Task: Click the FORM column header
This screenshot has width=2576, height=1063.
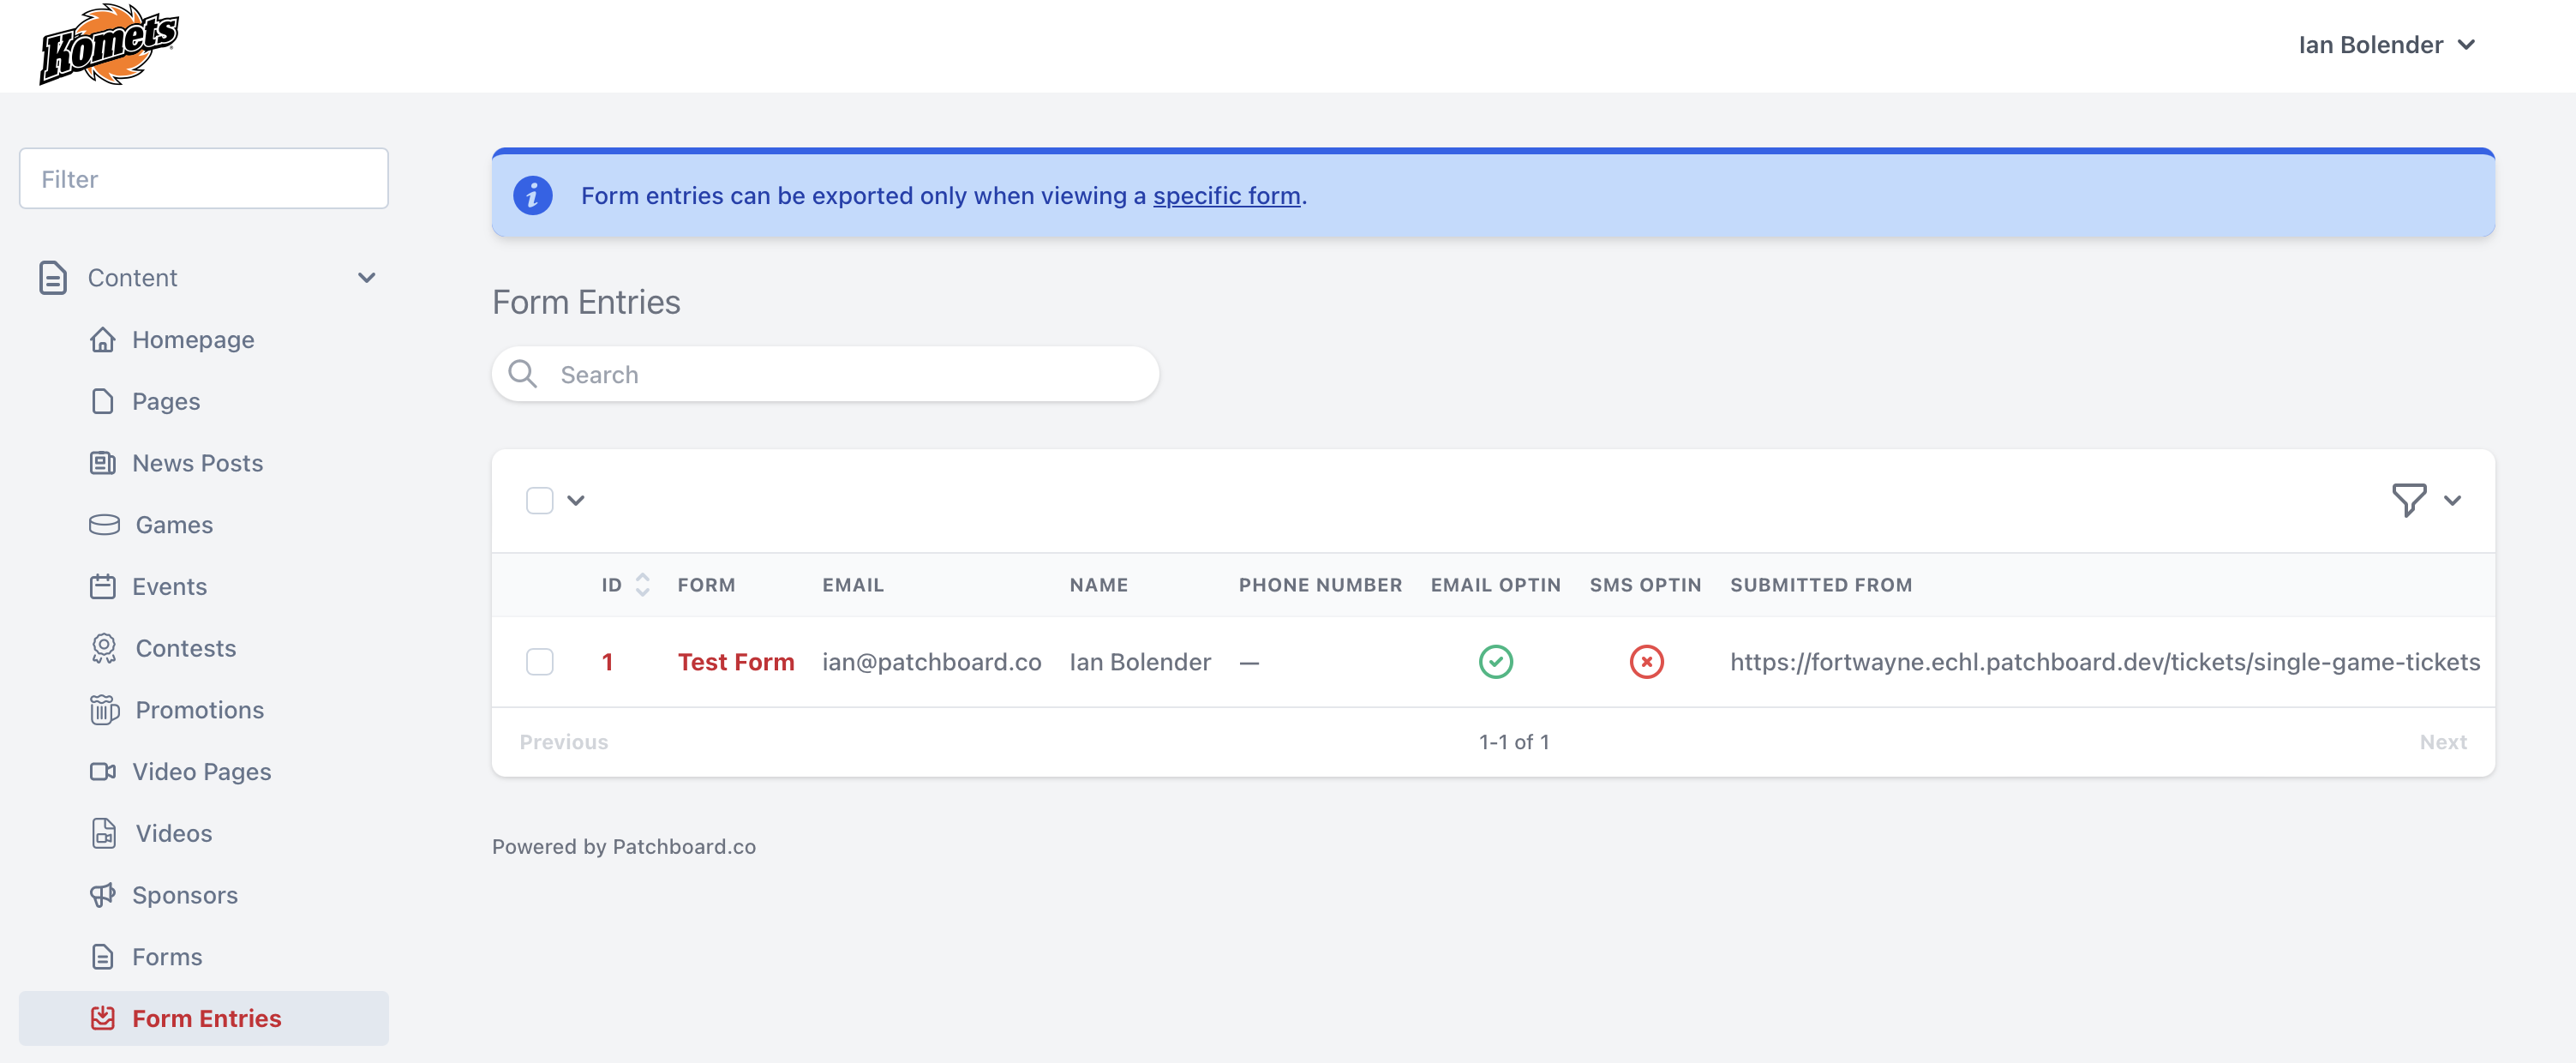Action: 706,585
